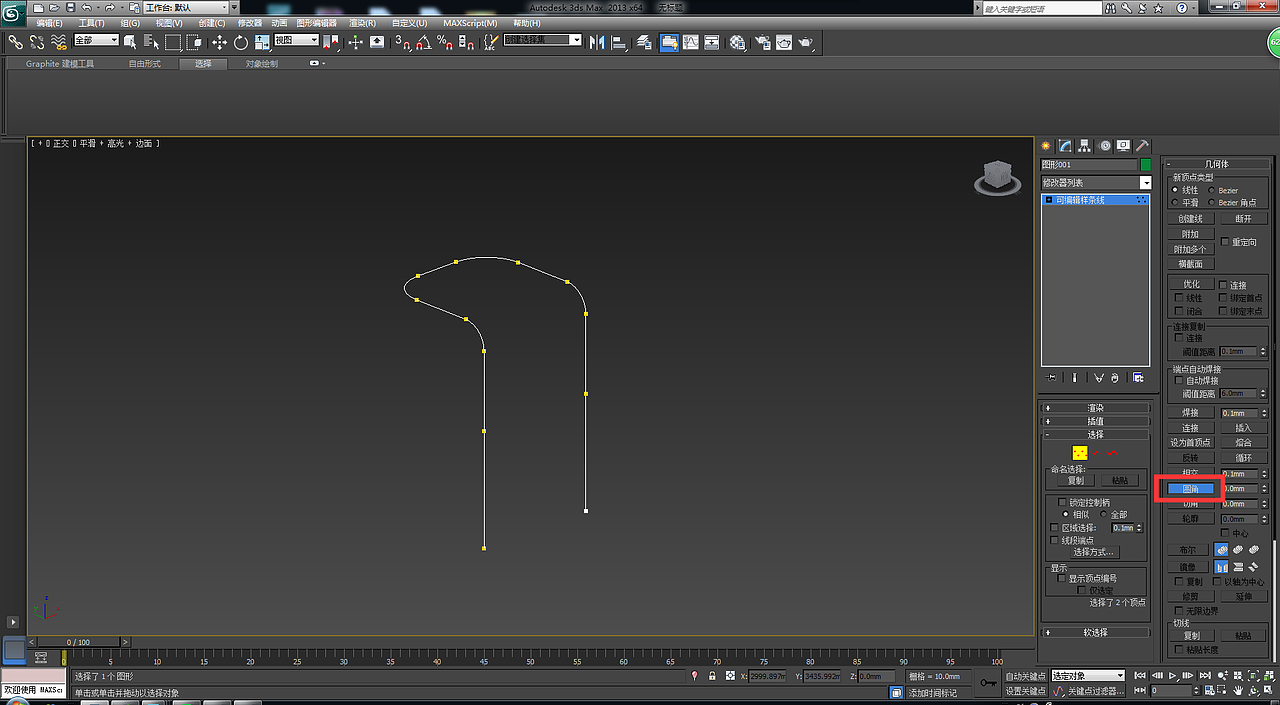Select the 全部 radio button
Screen dimensions: 1280x705
pyautogui.click(x=1104, y=514)
